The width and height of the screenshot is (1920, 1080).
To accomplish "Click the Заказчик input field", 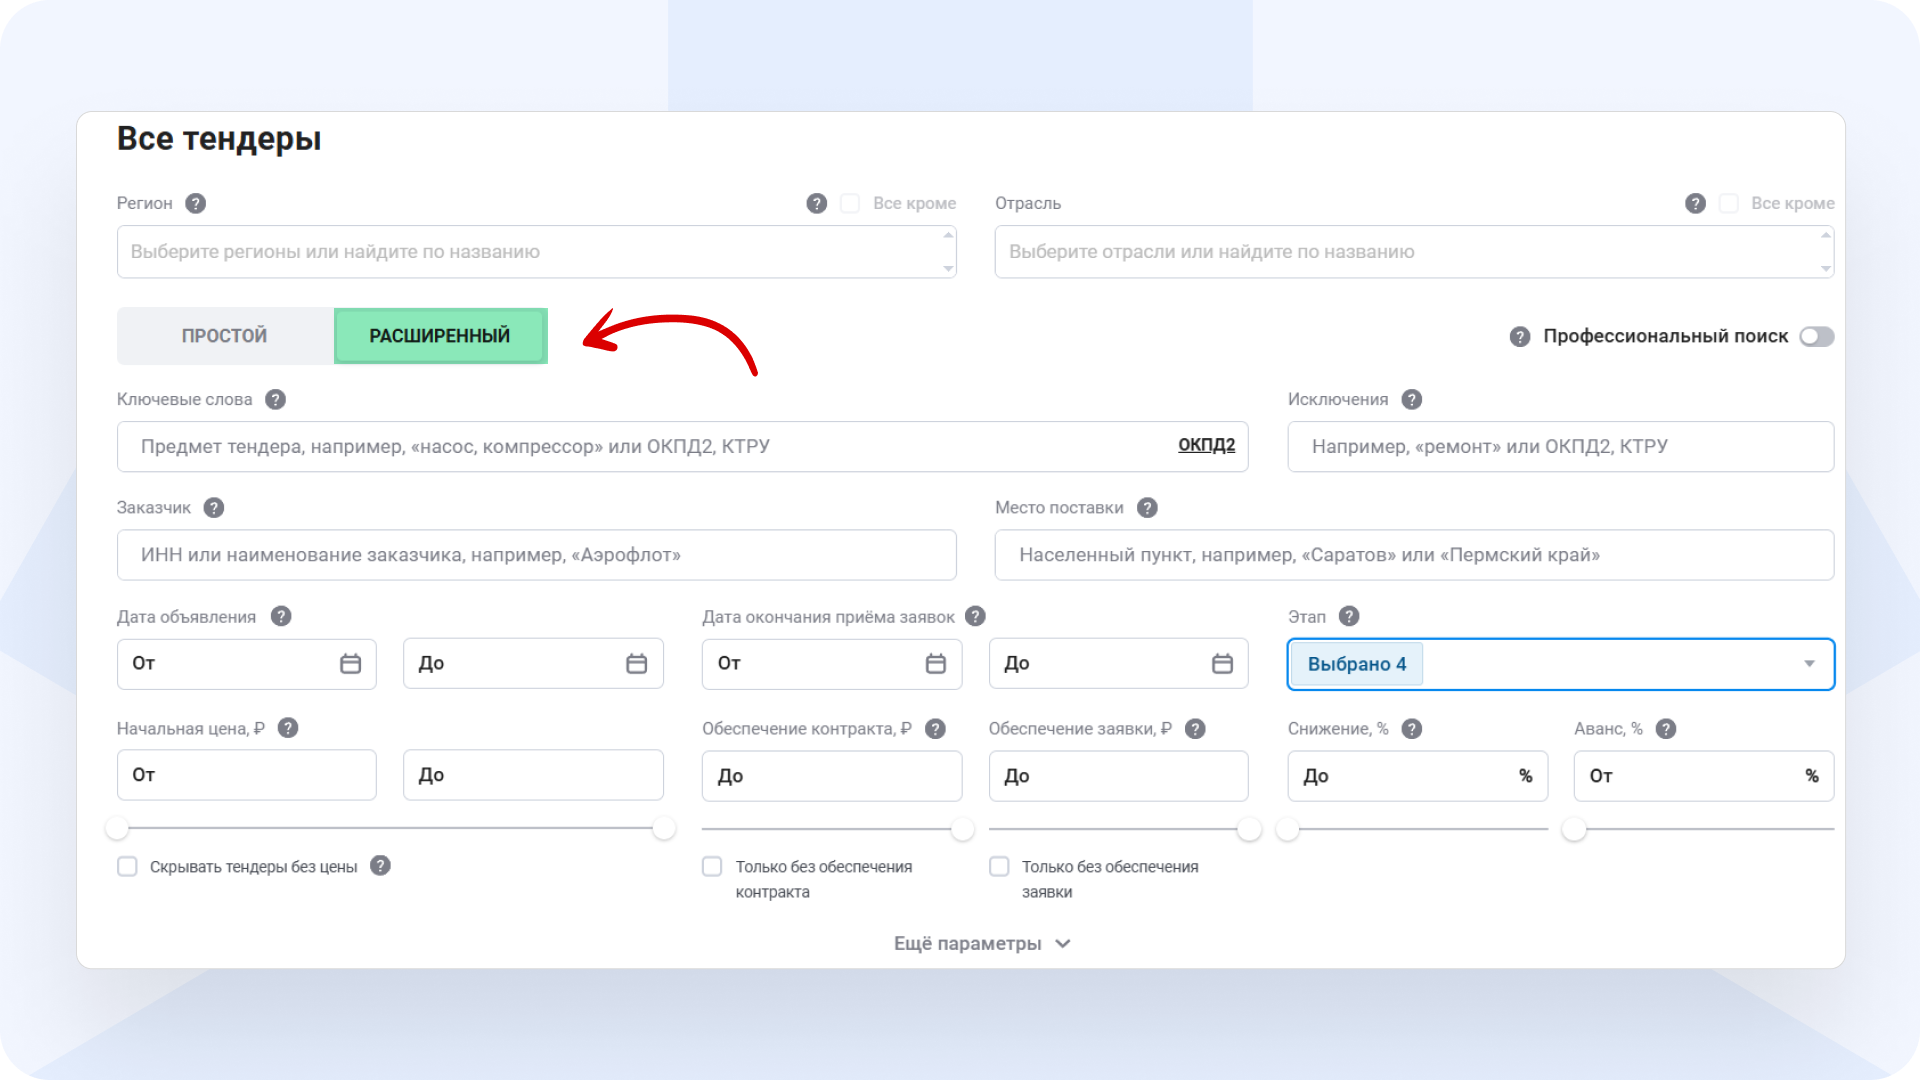I will pos(536,555).
